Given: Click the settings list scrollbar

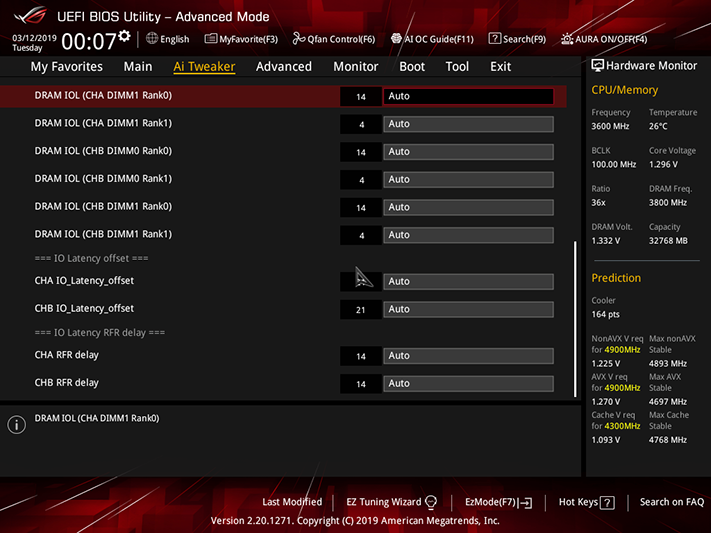Looking at the screenshot, I should 575,319.
